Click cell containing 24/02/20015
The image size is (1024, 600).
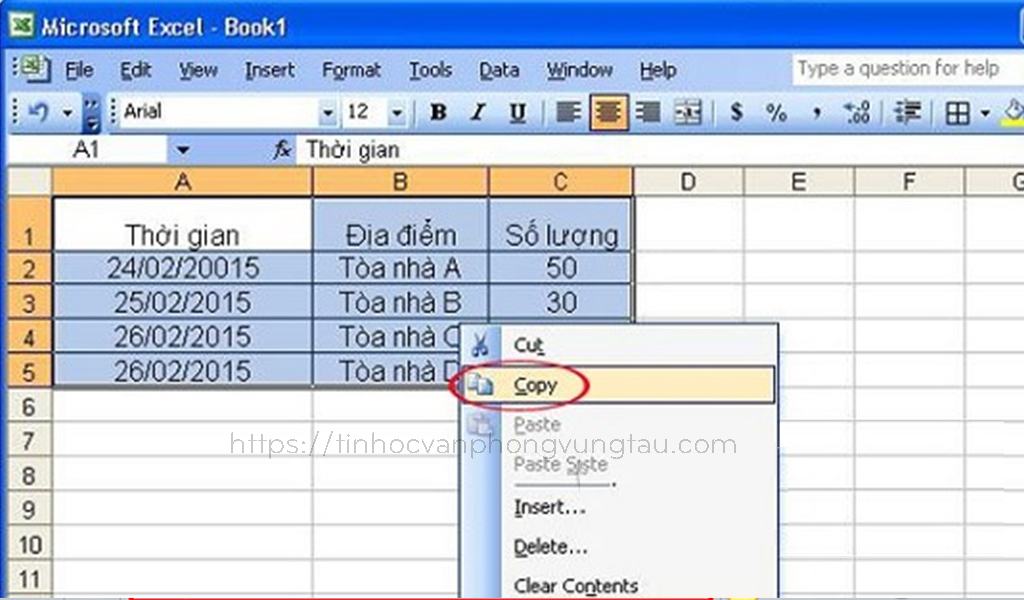pos(182,268)
